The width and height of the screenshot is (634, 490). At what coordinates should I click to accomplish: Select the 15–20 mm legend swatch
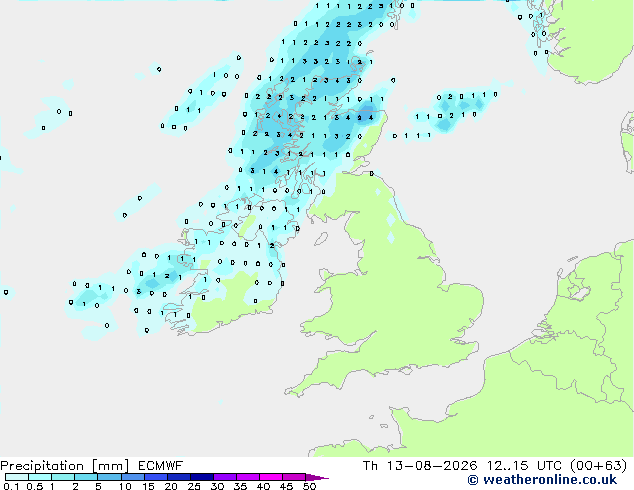click(x=155, y=477)
